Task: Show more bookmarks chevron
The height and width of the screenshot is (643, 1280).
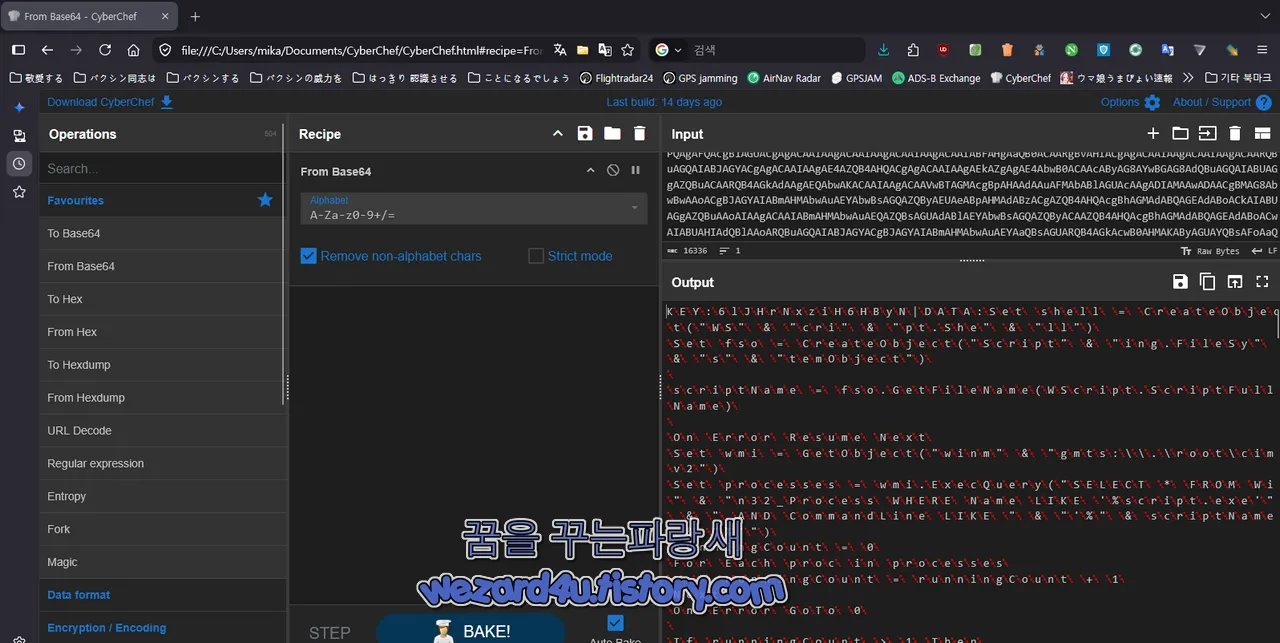Action: tap(1188, 77)
